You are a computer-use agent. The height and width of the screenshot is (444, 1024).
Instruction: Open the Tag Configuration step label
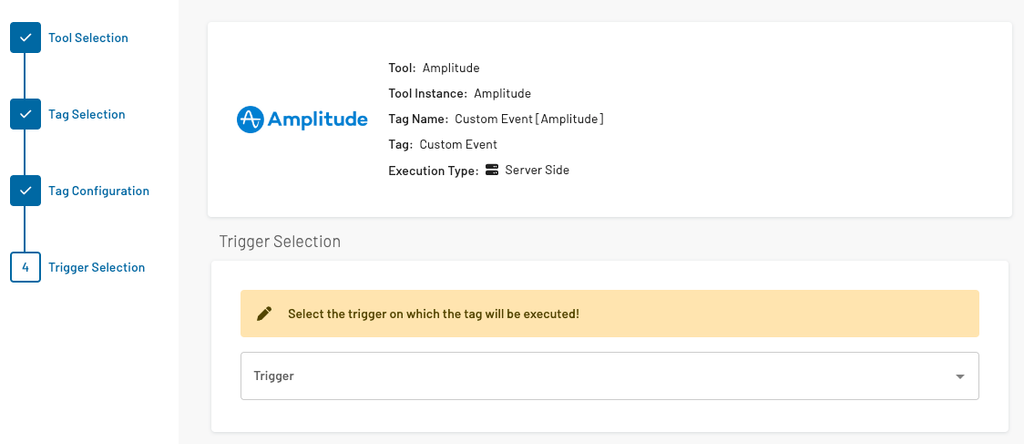click(x=99, y=191)
